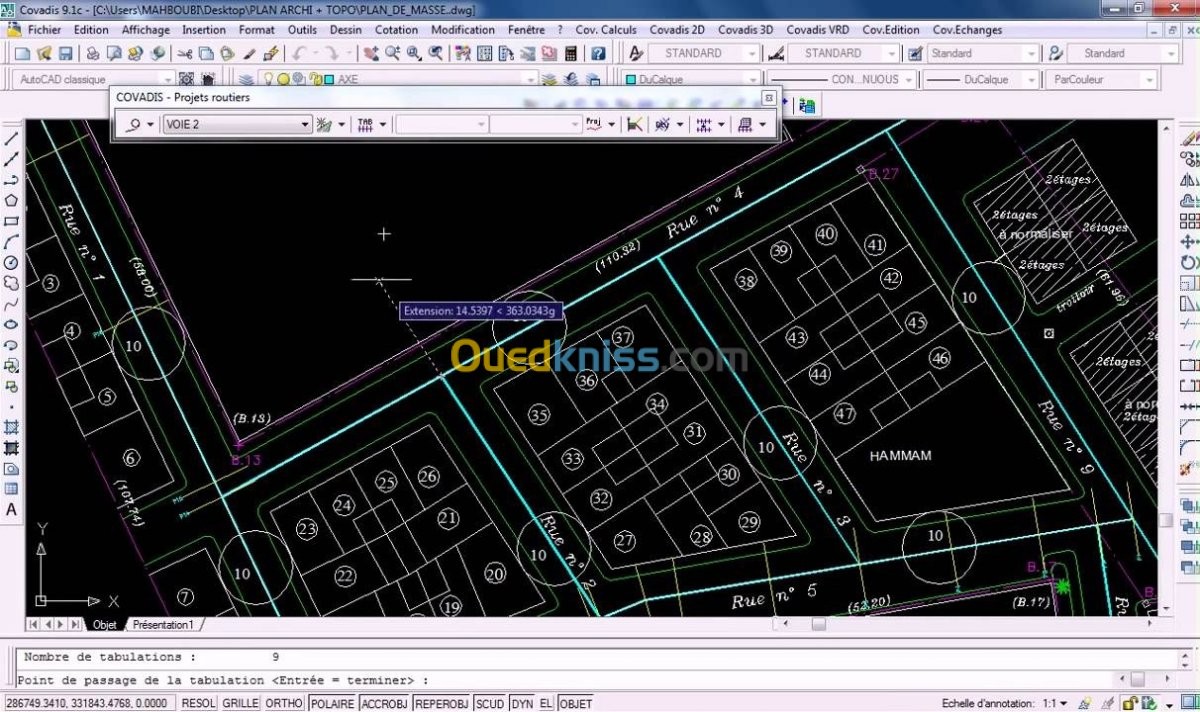Toggle REPEROBJ object snap tracking
The image size is (1200, 712).
coord(442,703)
